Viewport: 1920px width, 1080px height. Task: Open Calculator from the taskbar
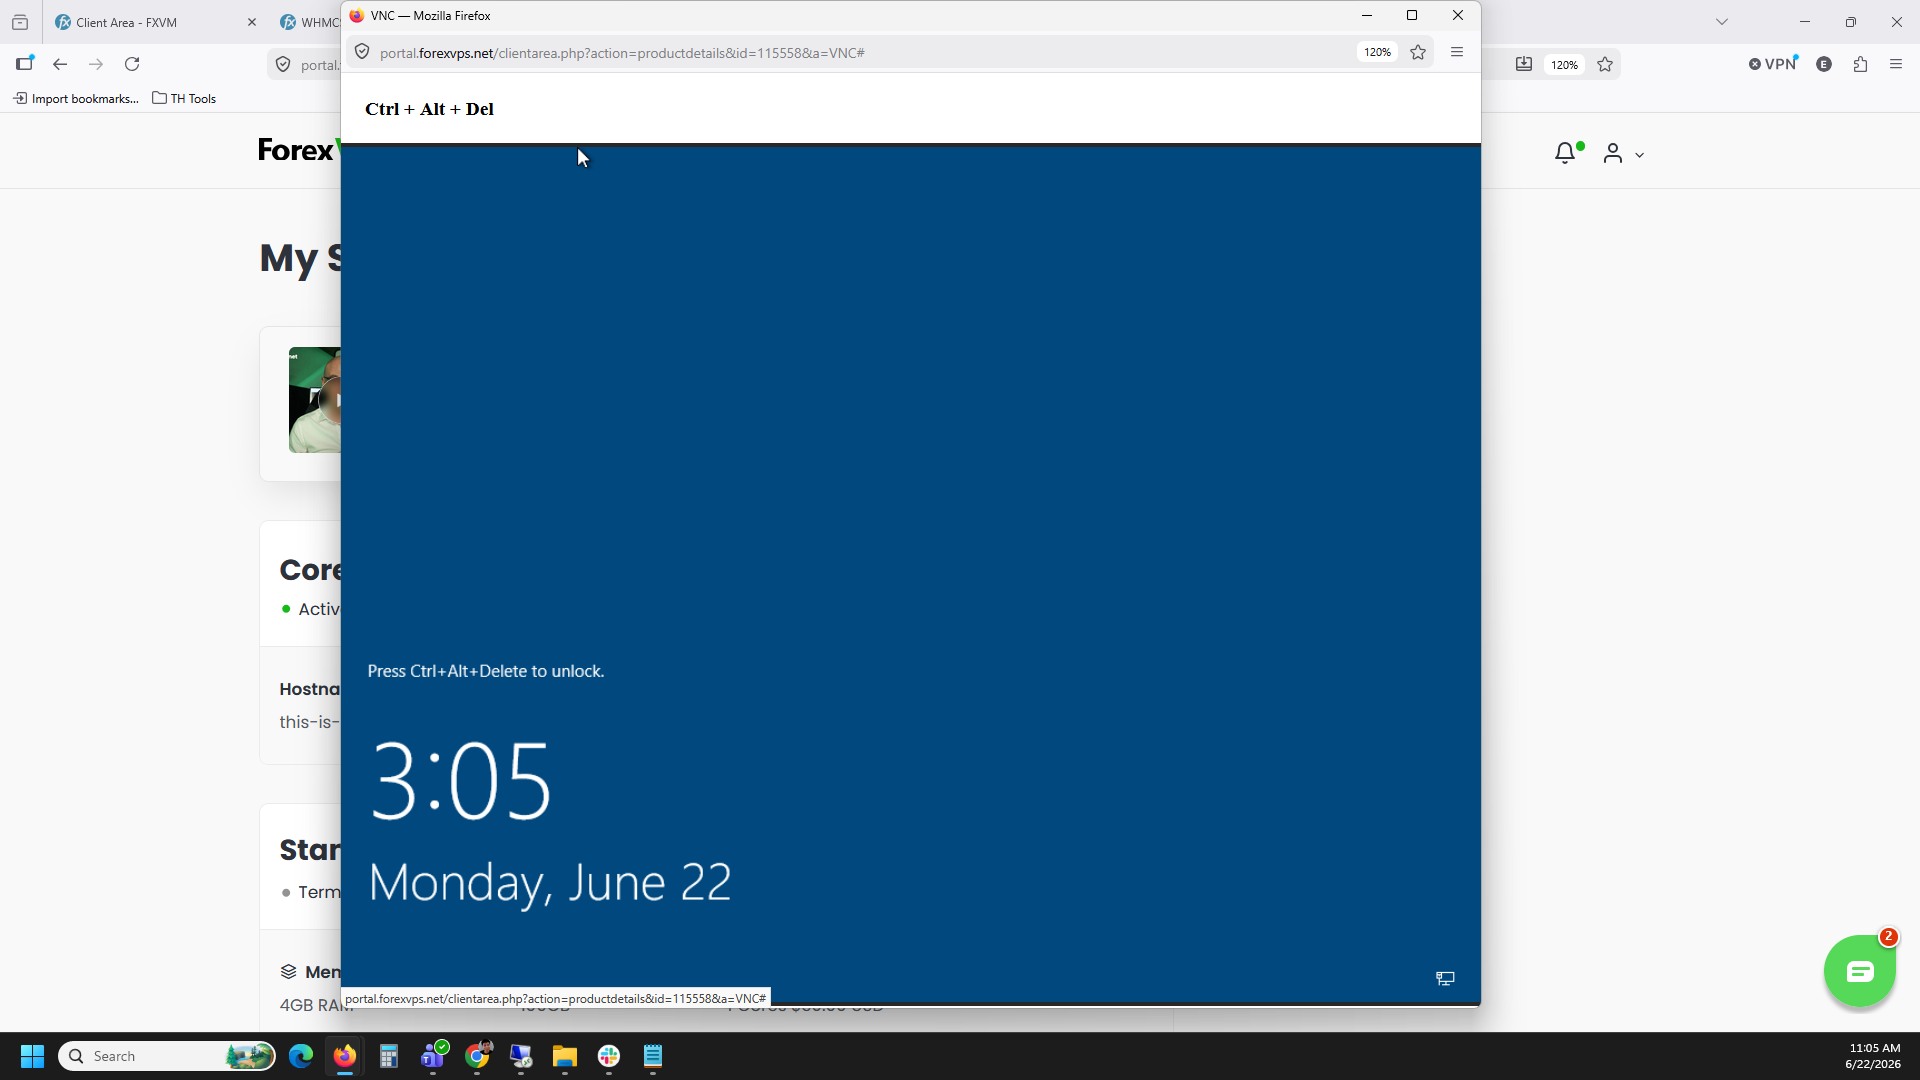click(389, 1056)
